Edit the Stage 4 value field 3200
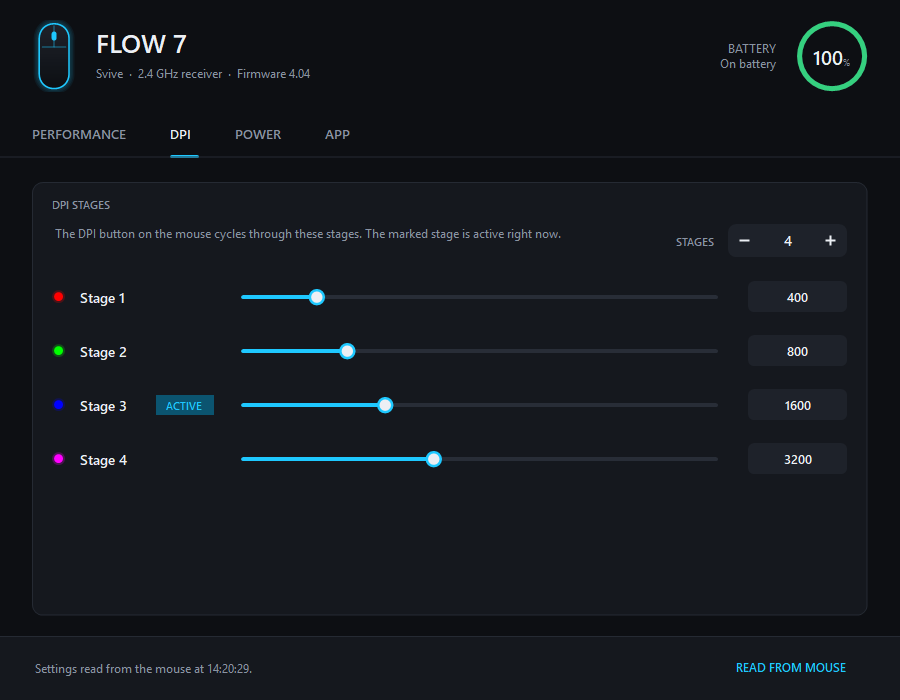The width and height of the screenshot is (900, 700). pyautogui.click(x=797, y=459)
